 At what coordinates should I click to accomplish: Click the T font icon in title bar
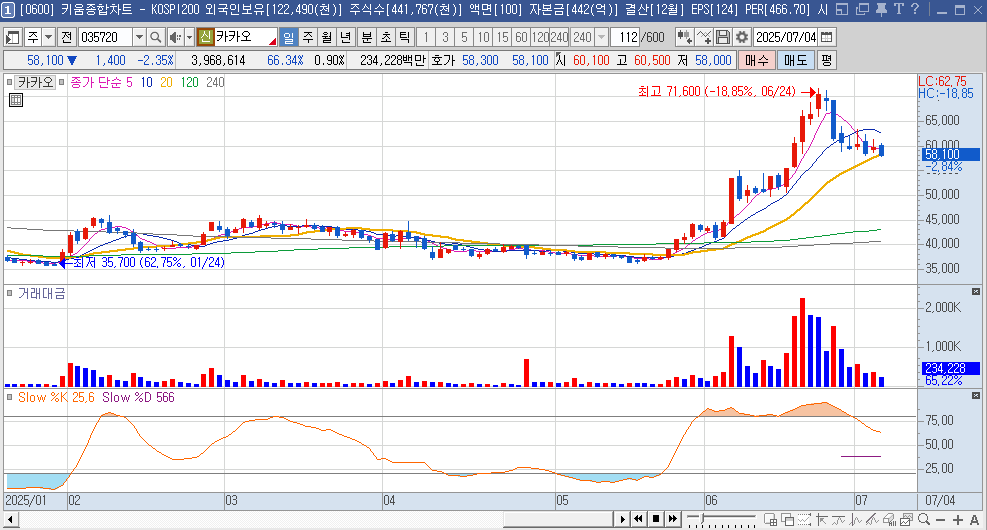pyautogui.click(x=898, y=9)
